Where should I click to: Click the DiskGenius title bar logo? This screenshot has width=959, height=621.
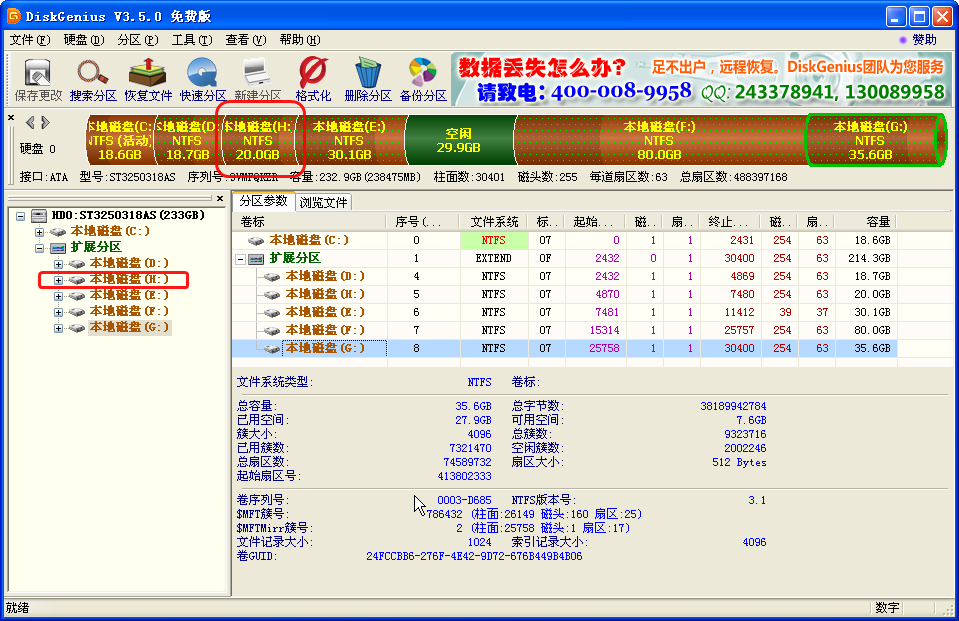(13, 16)
